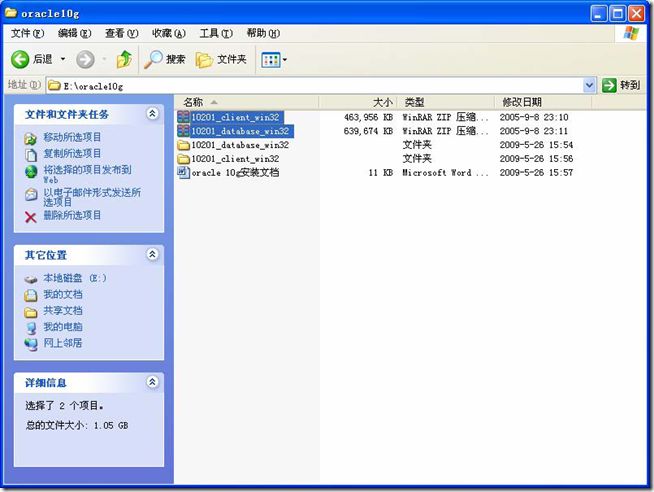Click the 2009-5-26 15:57 date cell
This screenshot has height=492, width=654.
(x=536, y=172)
